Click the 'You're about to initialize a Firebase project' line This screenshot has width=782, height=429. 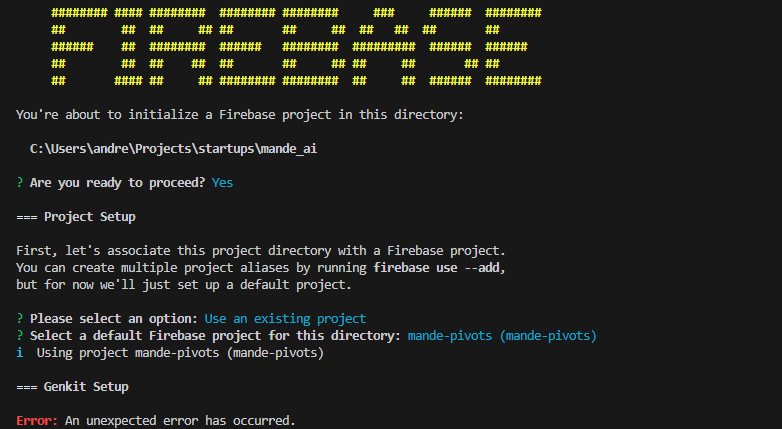240,115
